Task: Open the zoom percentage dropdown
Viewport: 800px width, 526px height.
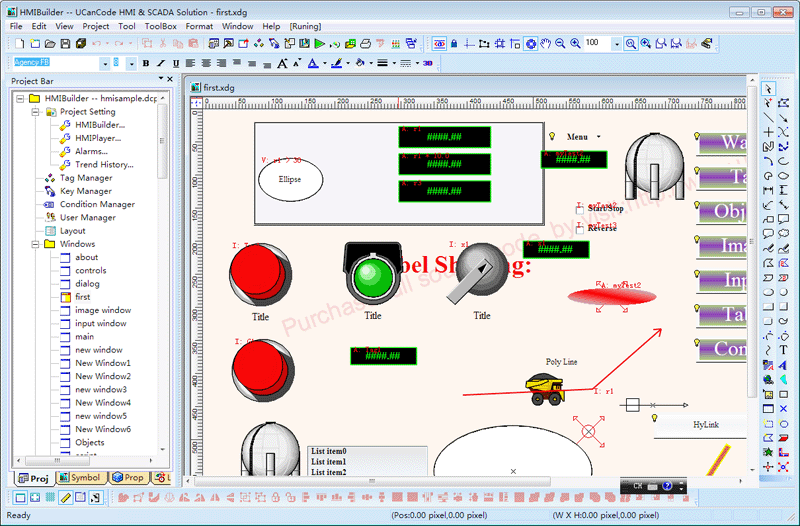Action: pos(616,44)
